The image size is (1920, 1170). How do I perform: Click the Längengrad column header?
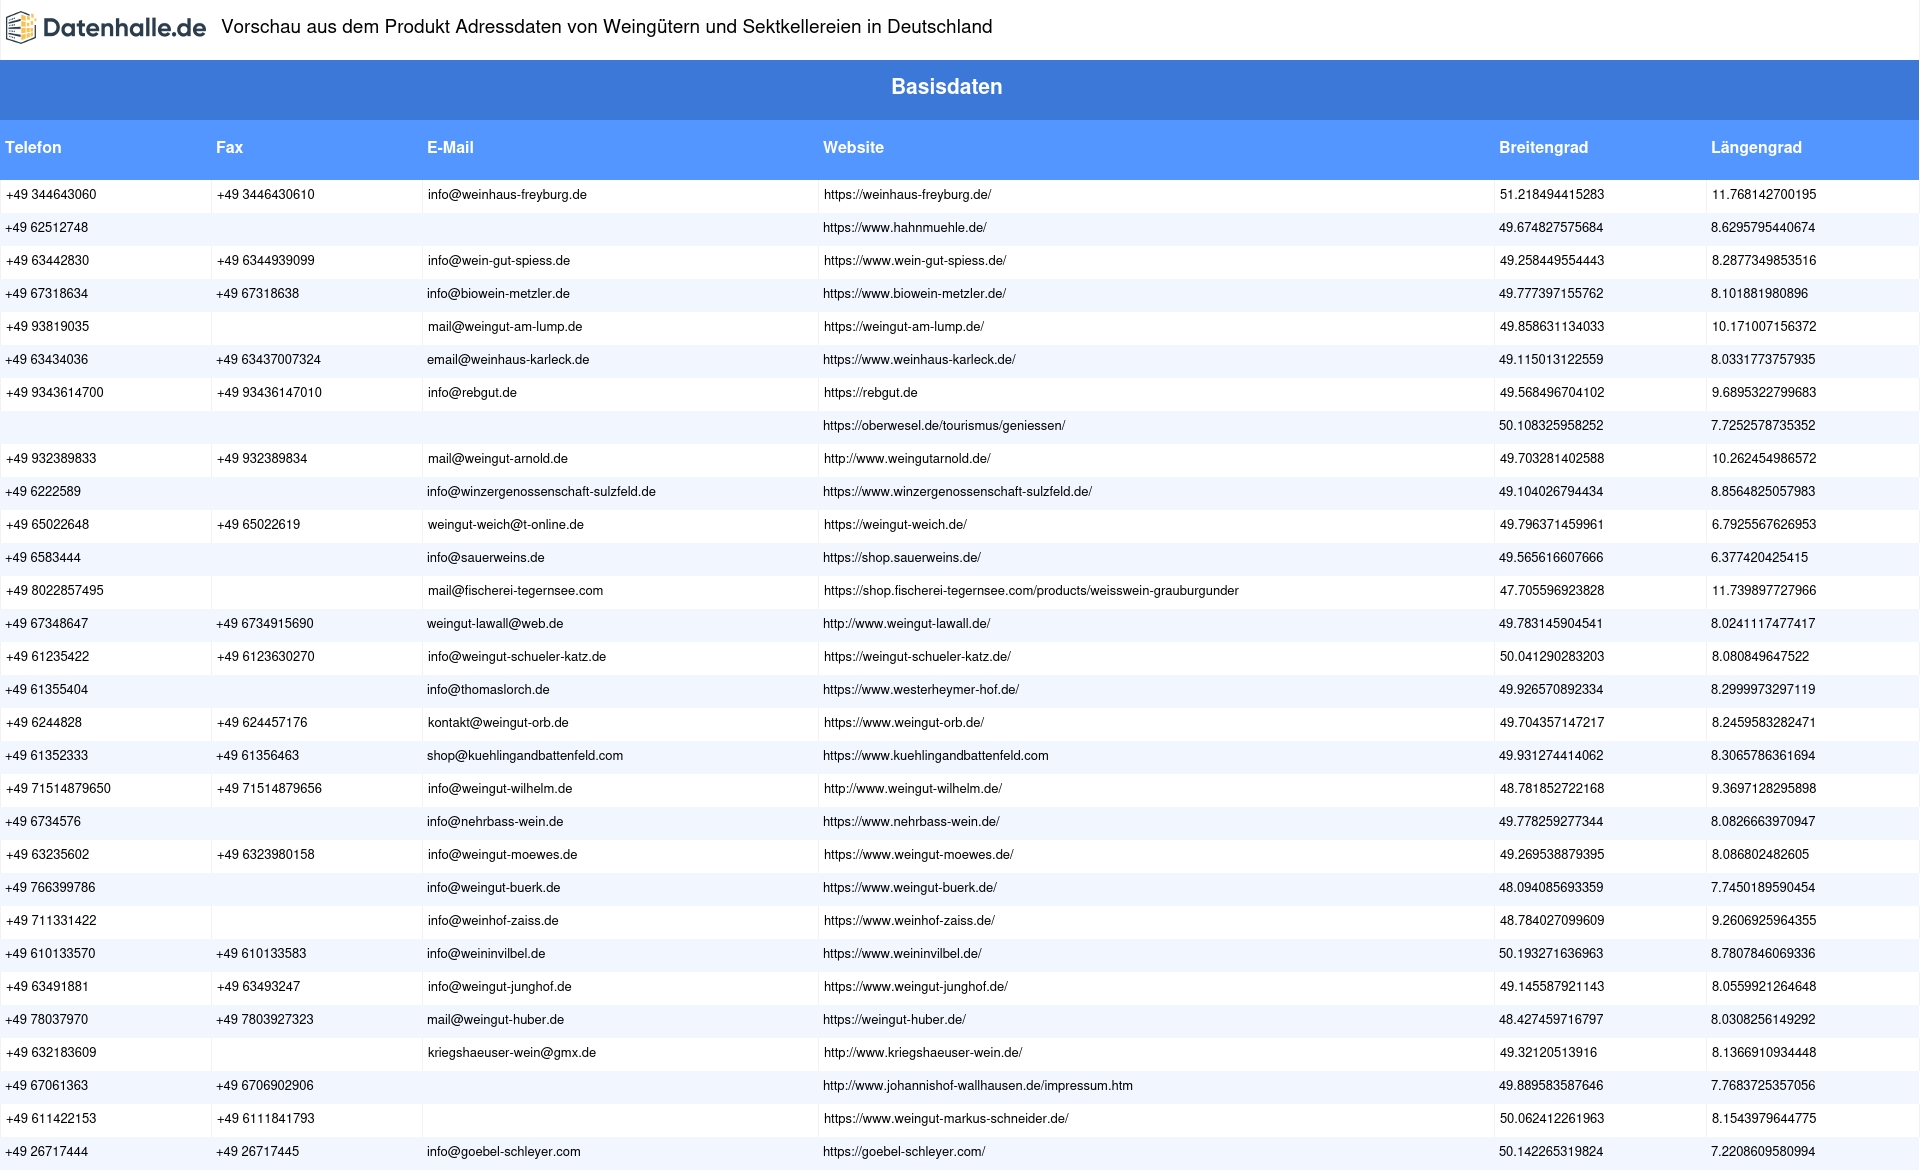point(1756,147)
